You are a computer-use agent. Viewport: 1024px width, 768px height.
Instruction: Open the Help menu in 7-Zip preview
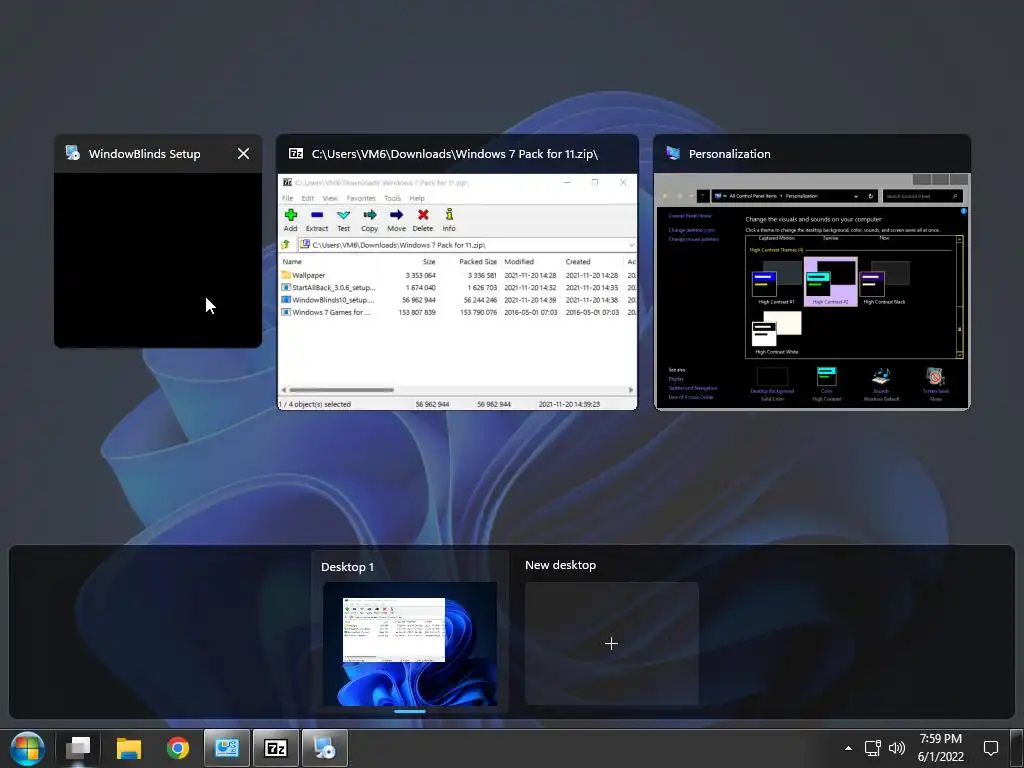pos(417,198)
